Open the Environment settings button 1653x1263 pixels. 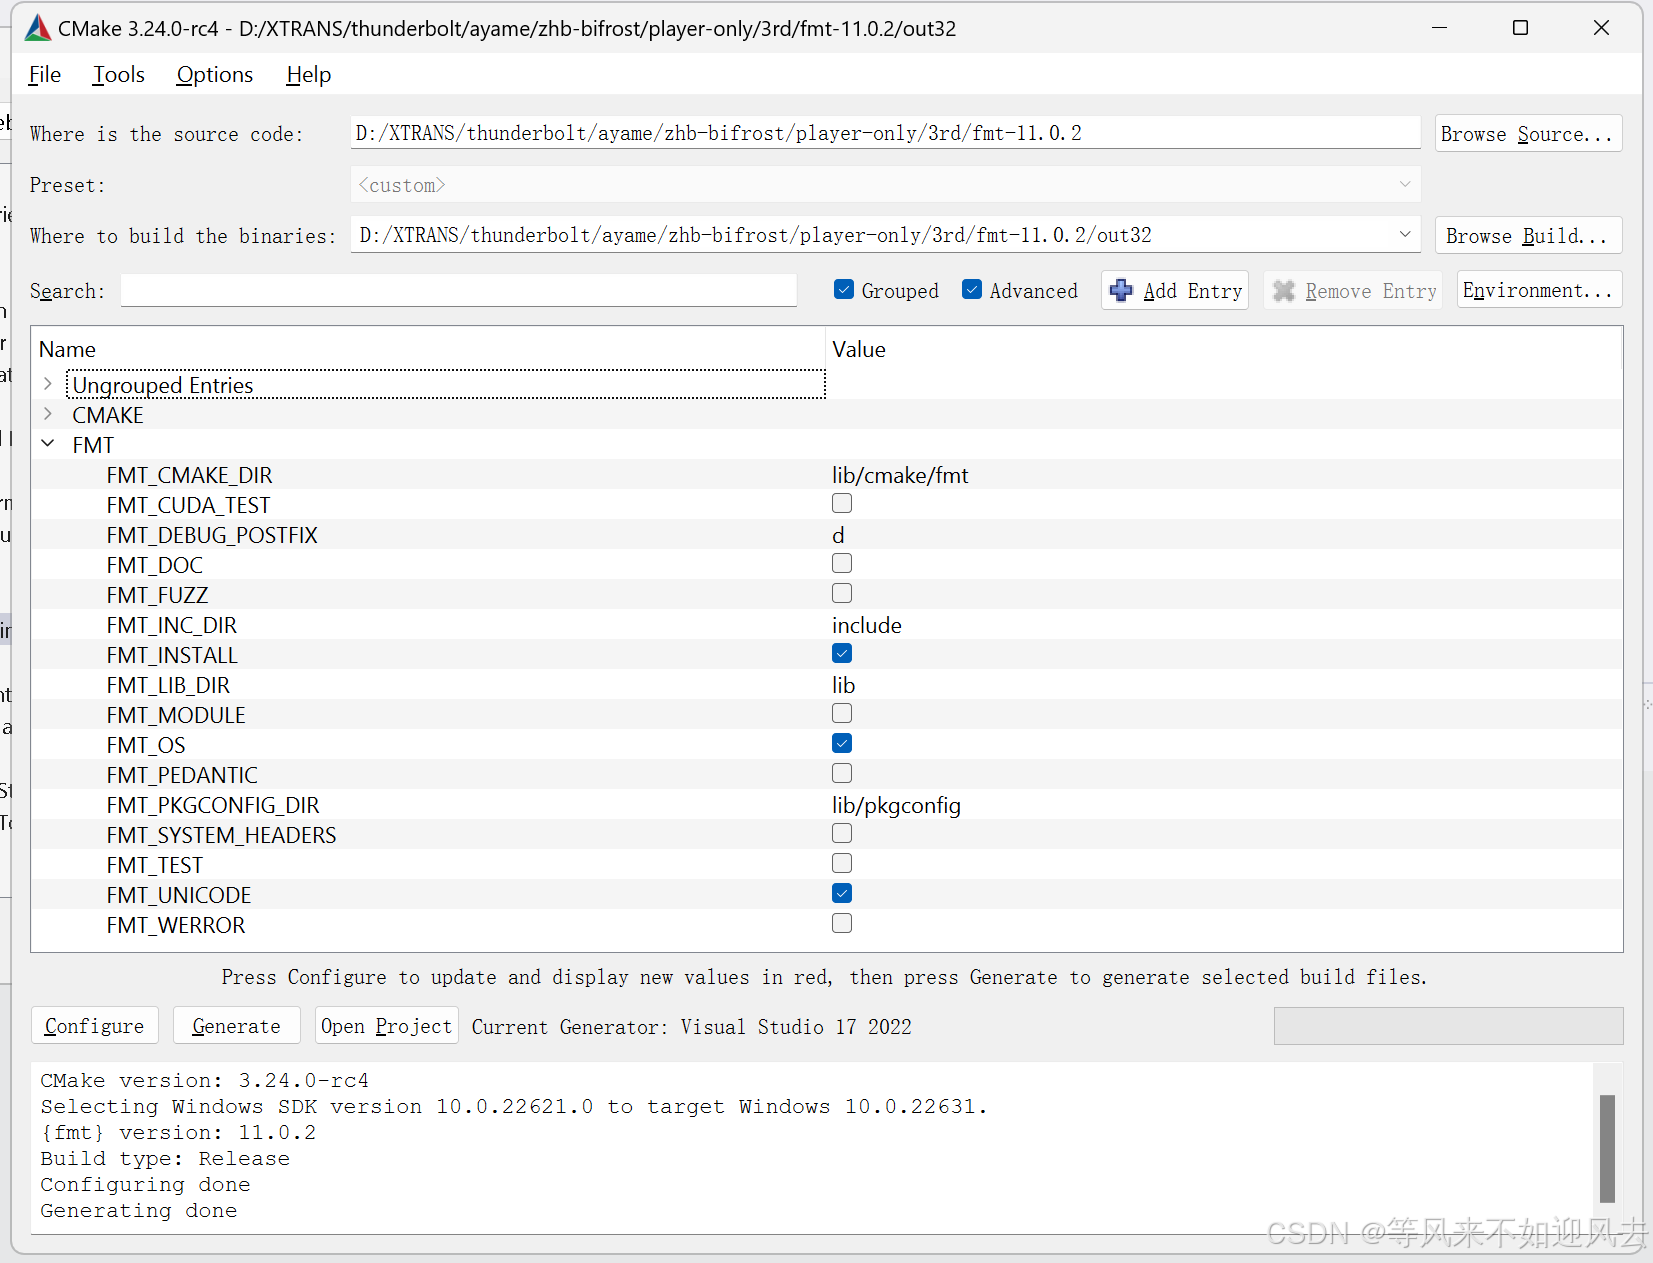[1539, 290]
